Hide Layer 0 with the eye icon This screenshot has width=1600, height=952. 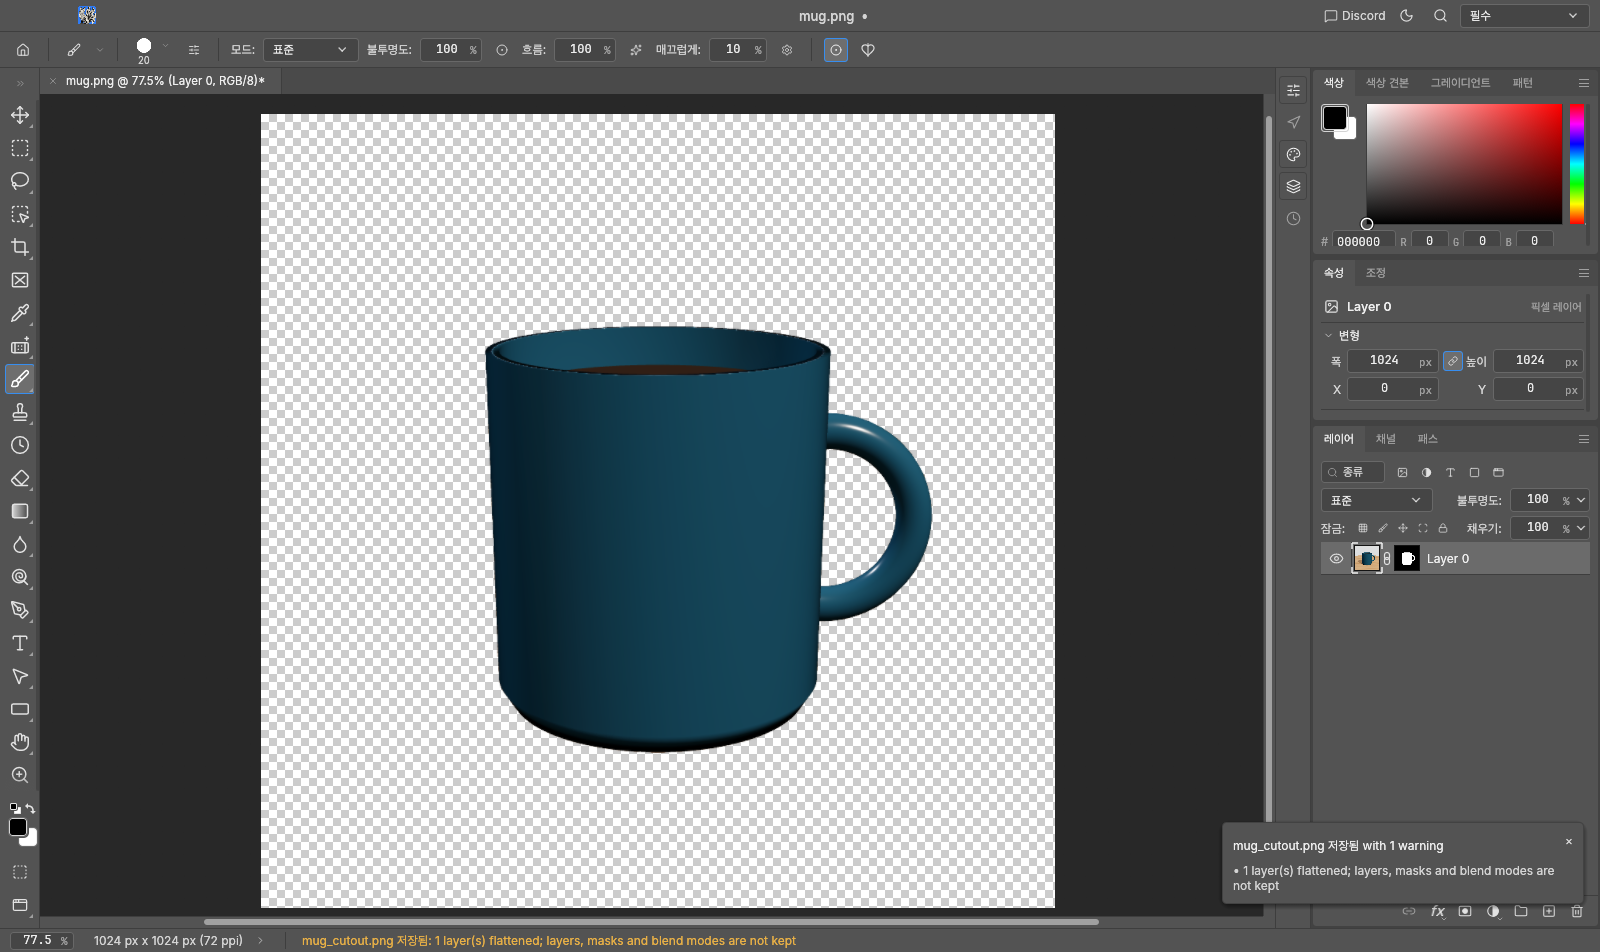click(x=1336, y=559)
